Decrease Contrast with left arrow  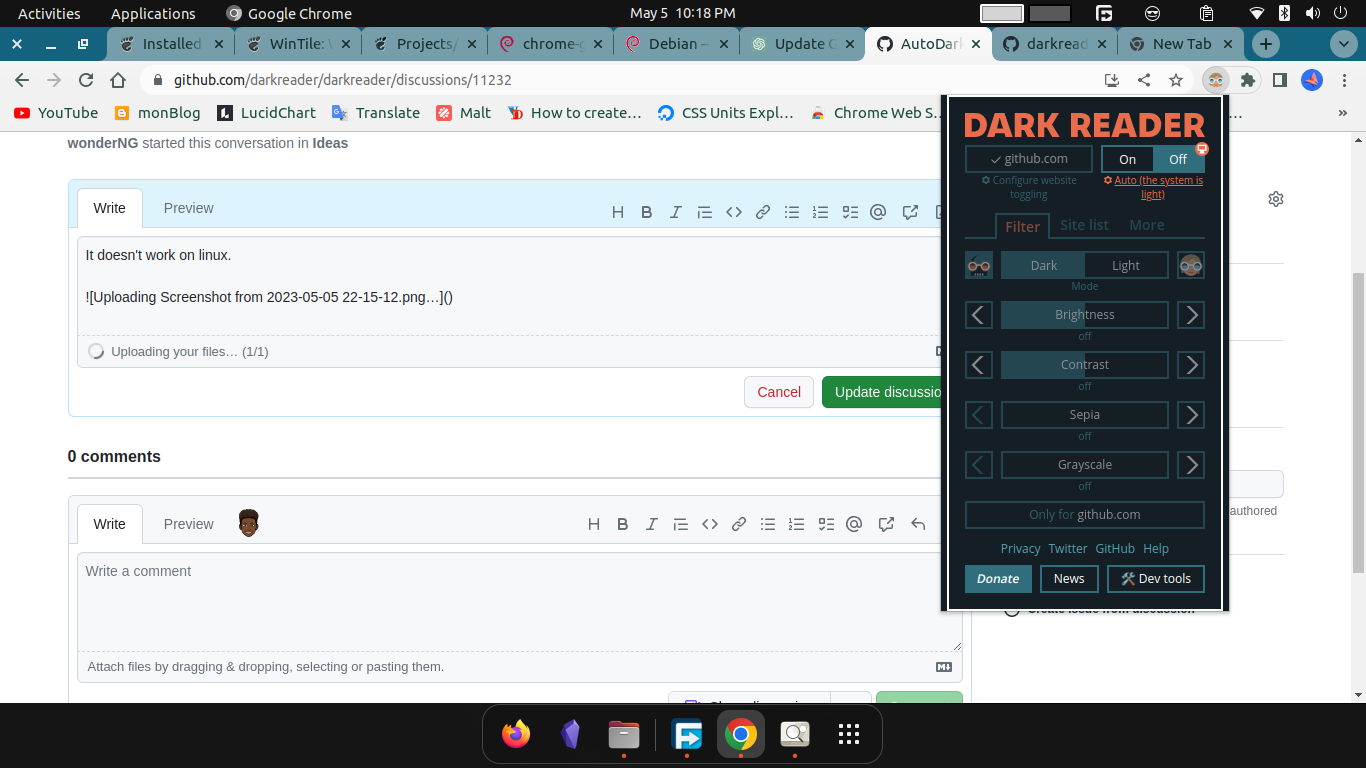pyautogui.click(x=979, y=365)
